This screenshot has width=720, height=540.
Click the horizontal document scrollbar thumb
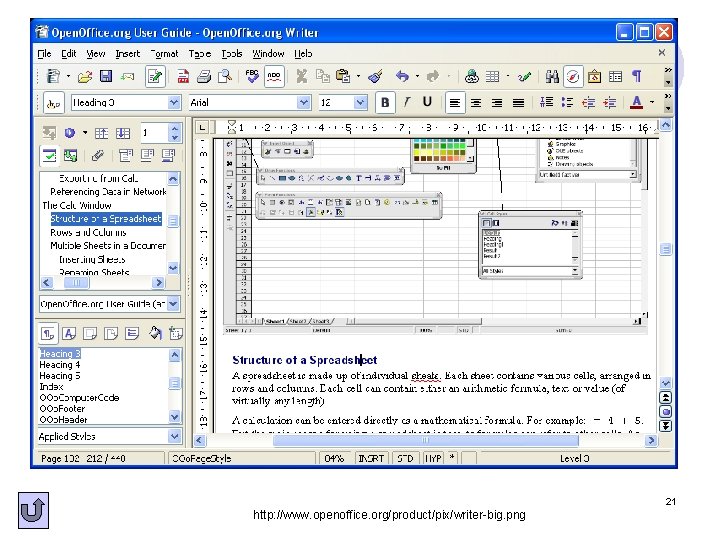click(426, 440)
